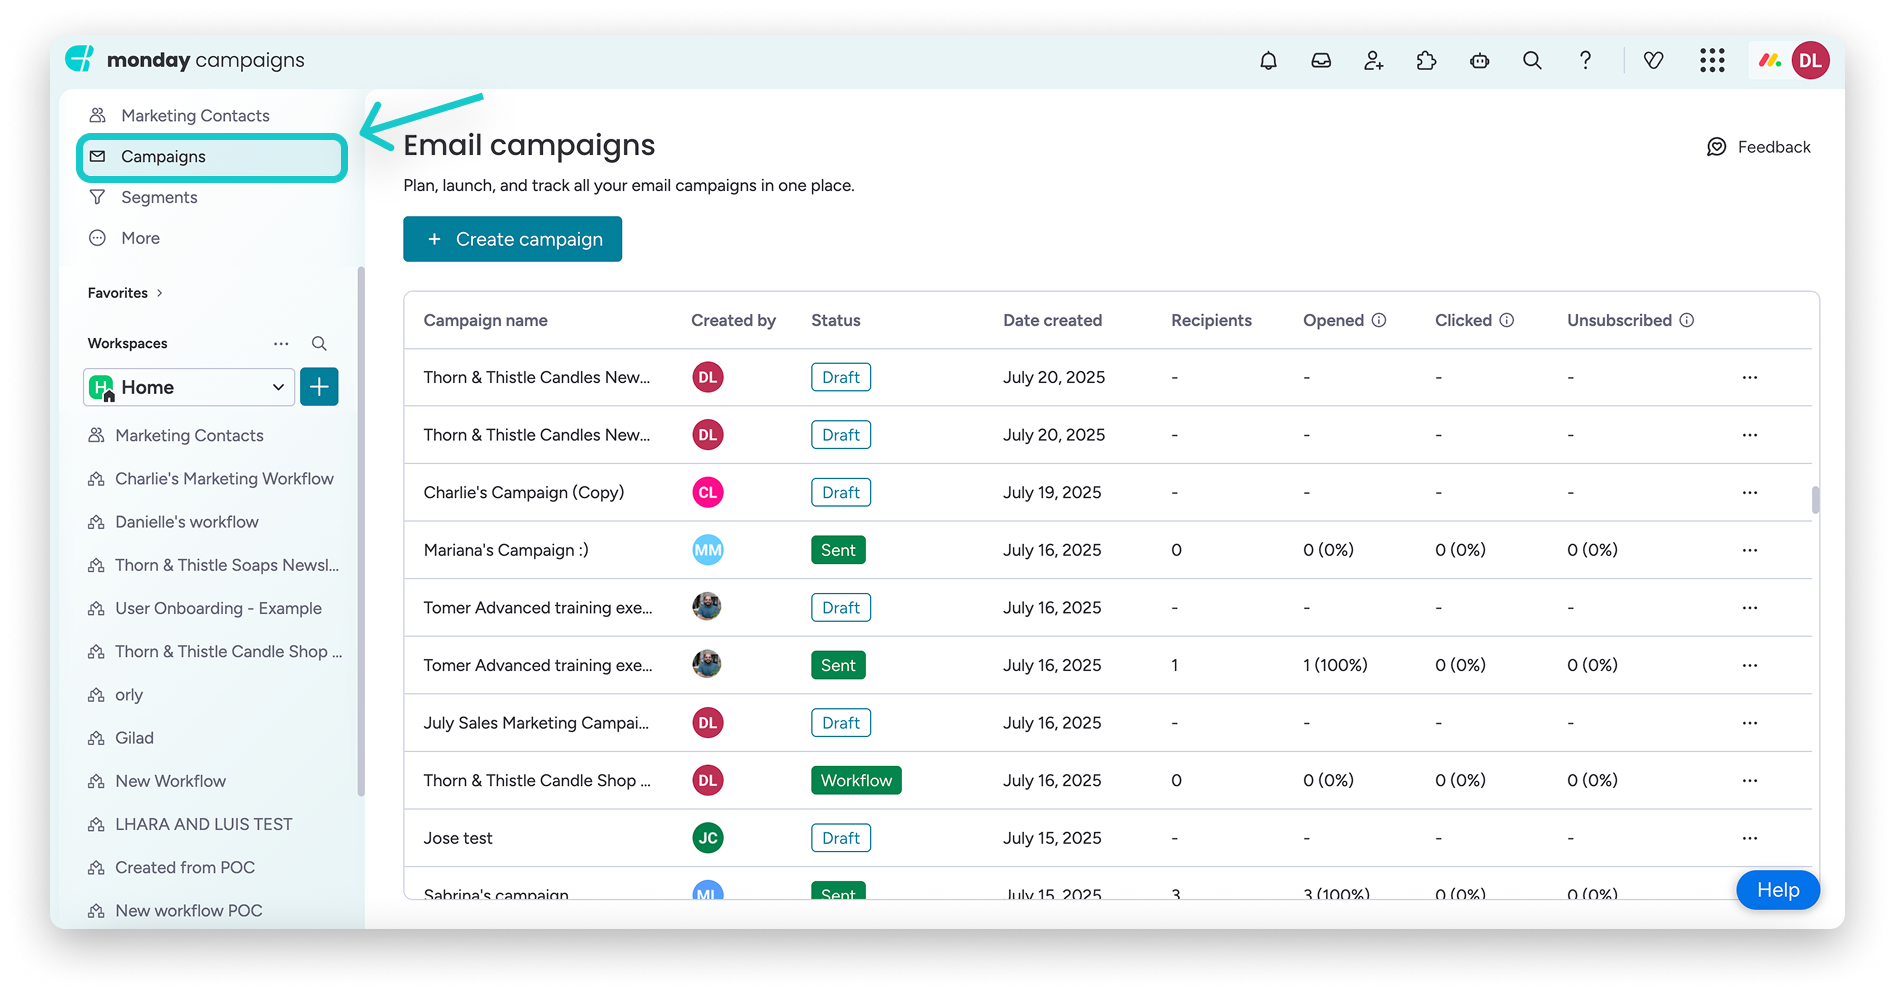Viewport: 1895px width, 994px height.
Task: Open the Workspaces three-dot options
Action: click(281, 343)
